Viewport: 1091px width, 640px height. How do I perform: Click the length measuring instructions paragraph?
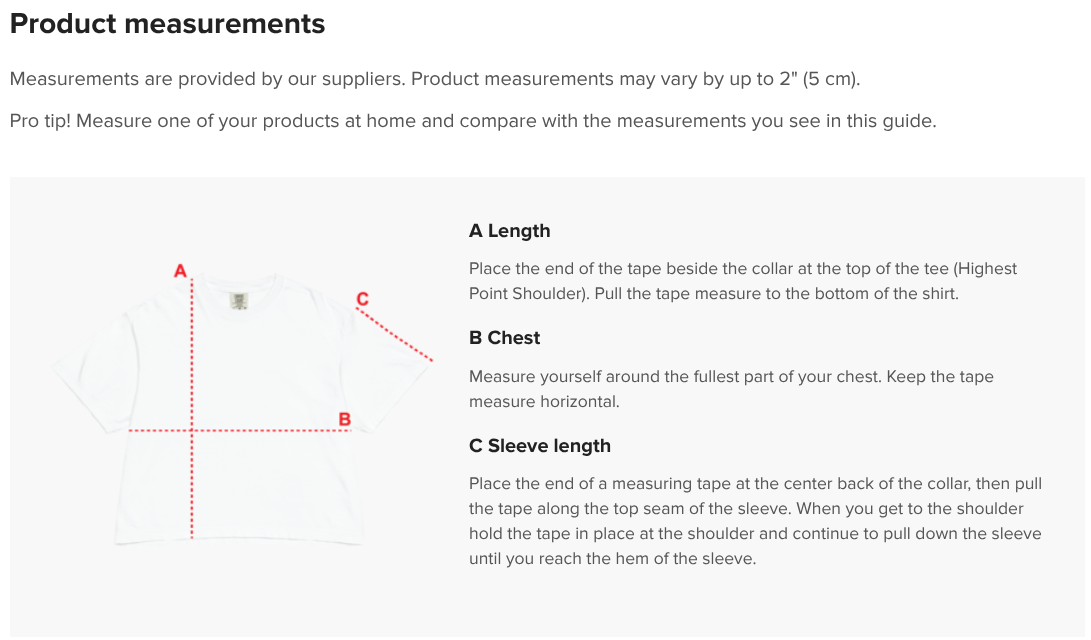[742, 281]
